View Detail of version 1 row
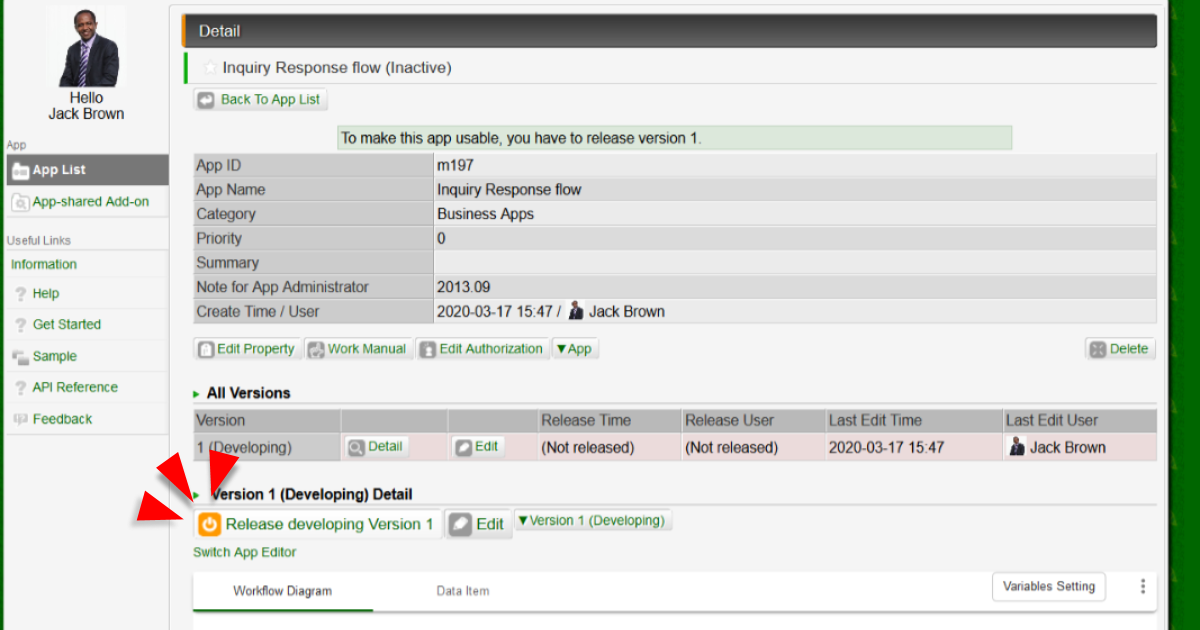 point(376,447)
